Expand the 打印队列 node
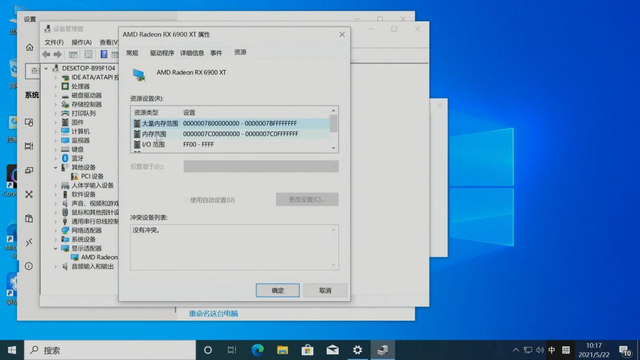 pos(56,113)
